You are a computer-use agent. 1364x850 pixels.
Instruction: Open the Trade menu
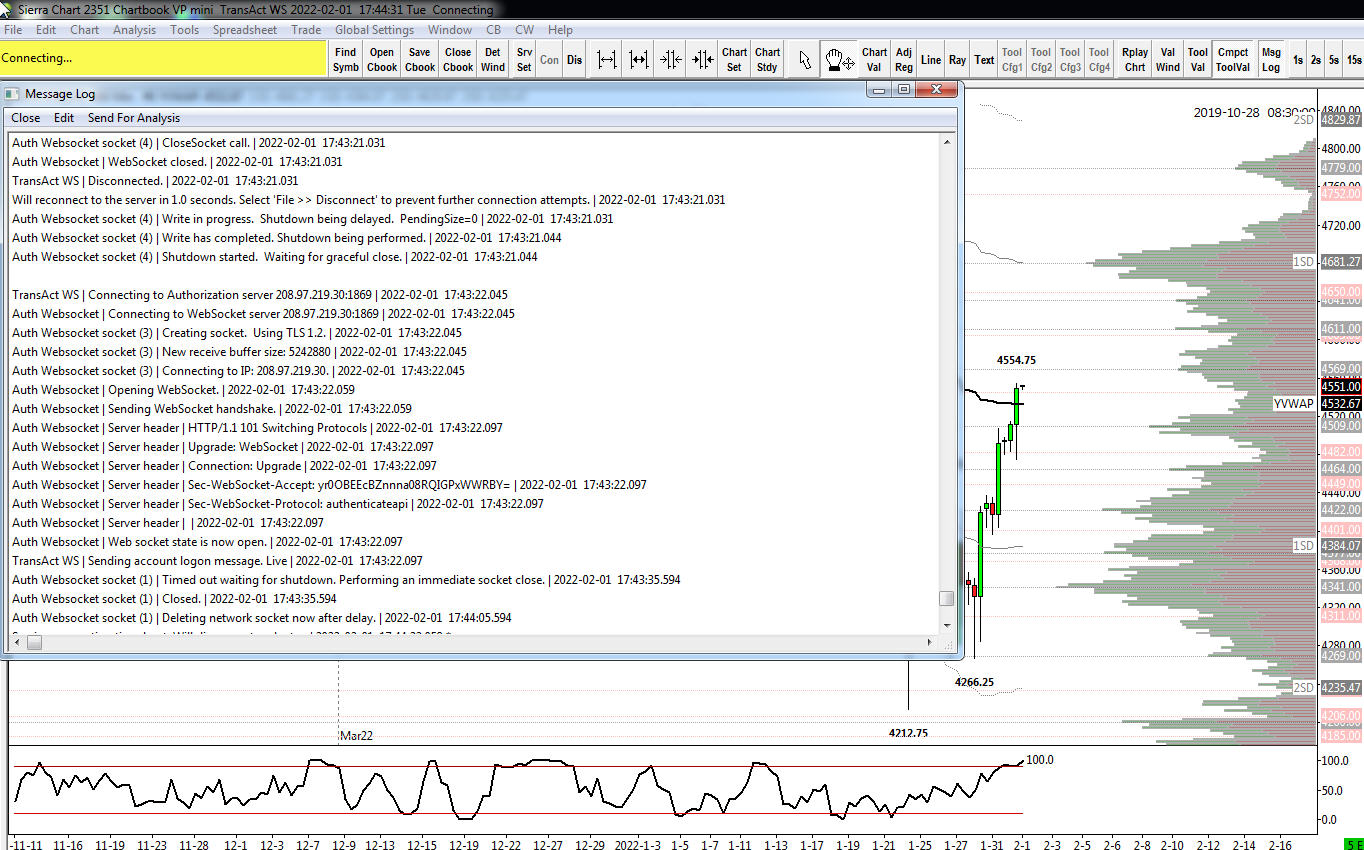(306, 30)
